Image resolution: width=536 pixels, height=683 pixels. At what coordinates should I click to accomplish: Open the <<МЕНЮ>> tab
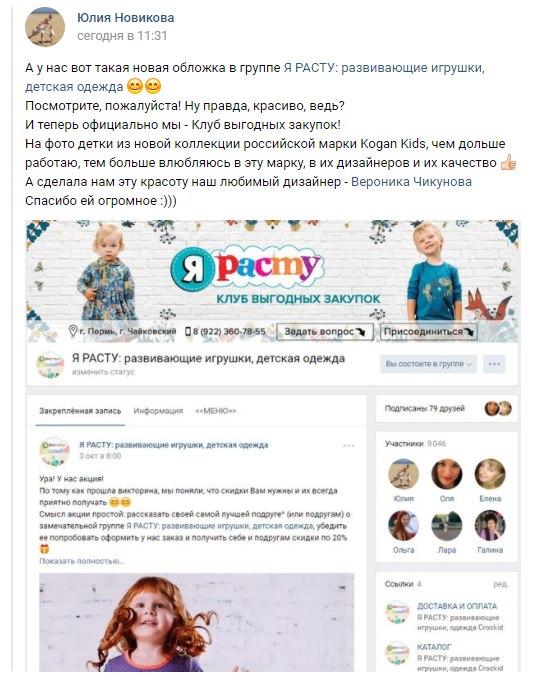click(216, 411)
